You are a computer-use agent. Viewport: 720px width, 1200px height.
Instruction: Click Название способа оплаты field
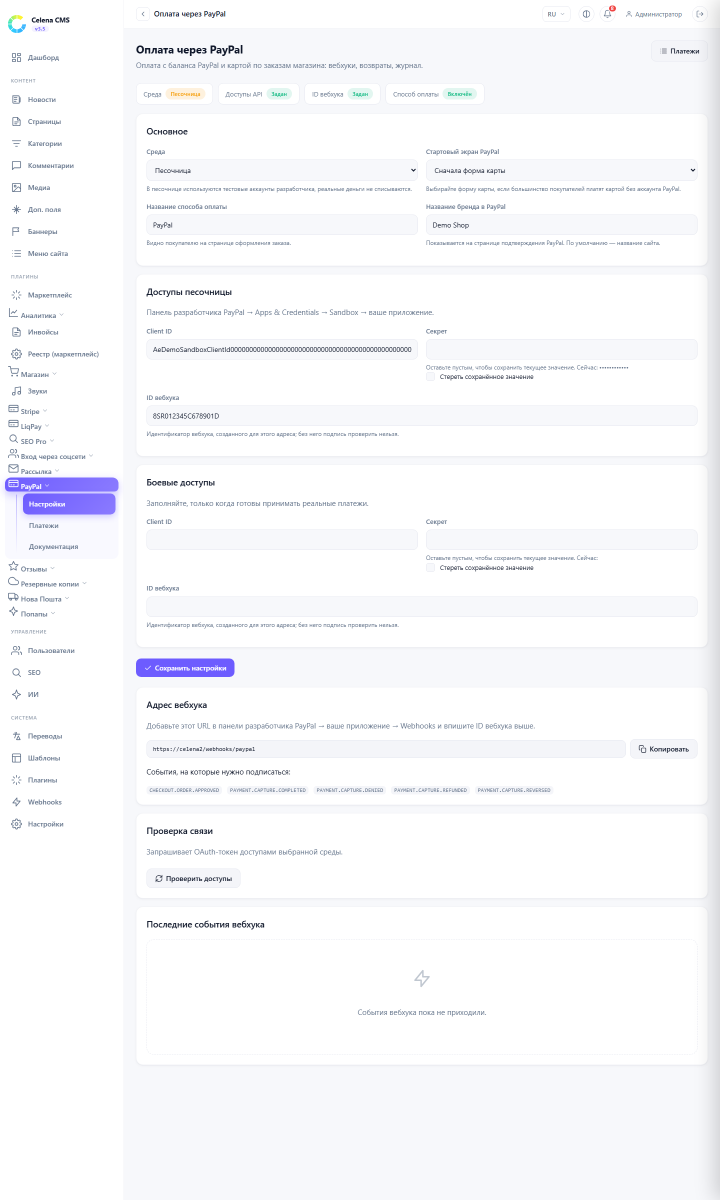282,225
